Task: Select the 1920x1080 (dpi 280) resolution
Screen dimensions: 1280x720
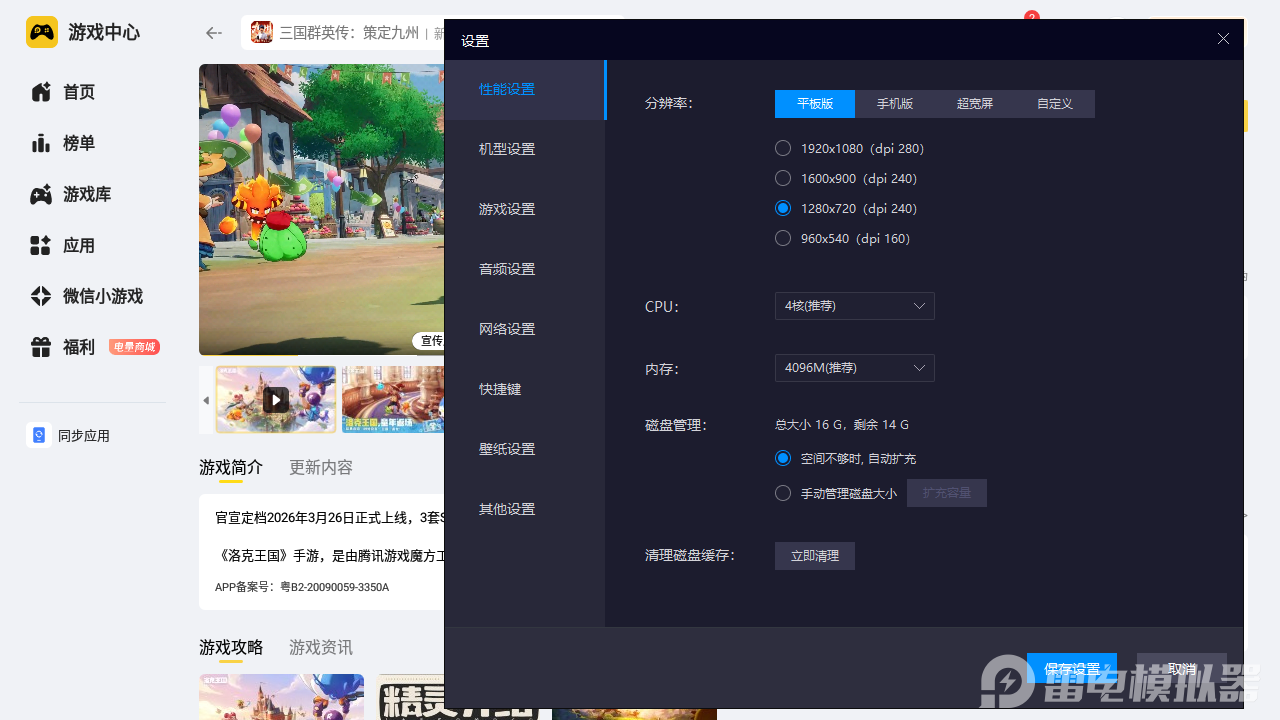Action: pyautogui.click(x=783, y=148)
